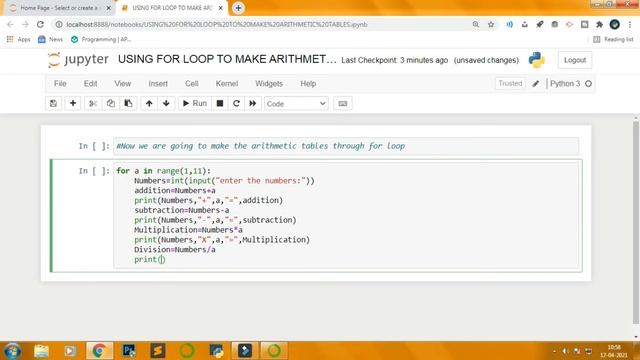Save and checkpoint the notebook
640x360 pixels.
click(x=53, y=104)
